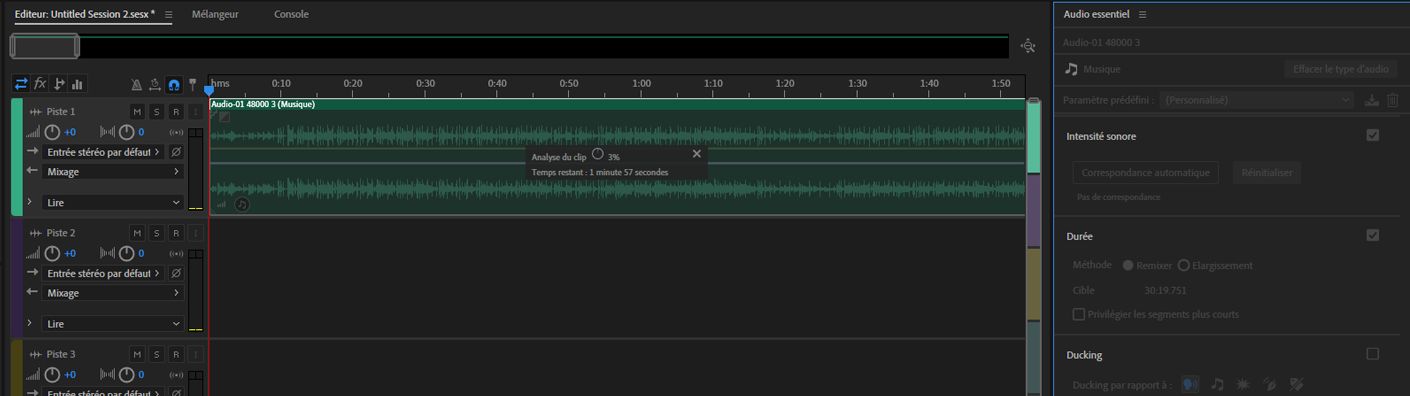Cancel clip analysis with X button
The width and height of the screenshot is (1410, 396).
[x=697, y=154]
